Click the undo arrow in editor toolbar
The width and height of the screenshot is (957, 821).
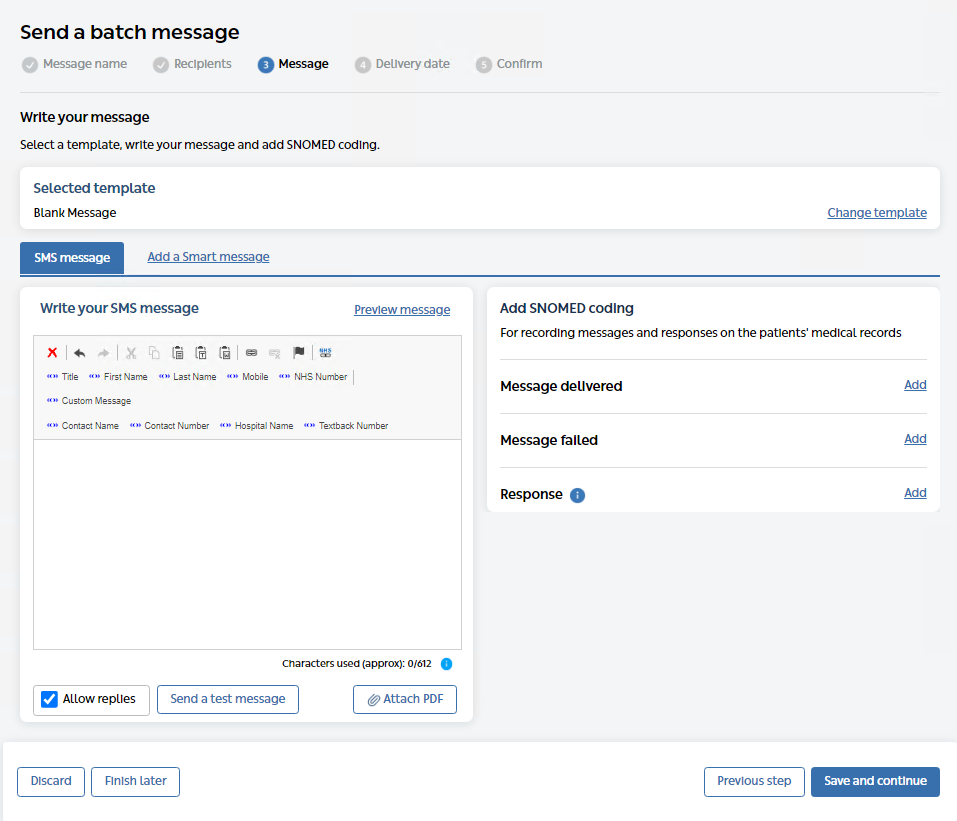(x=80, y=353)
